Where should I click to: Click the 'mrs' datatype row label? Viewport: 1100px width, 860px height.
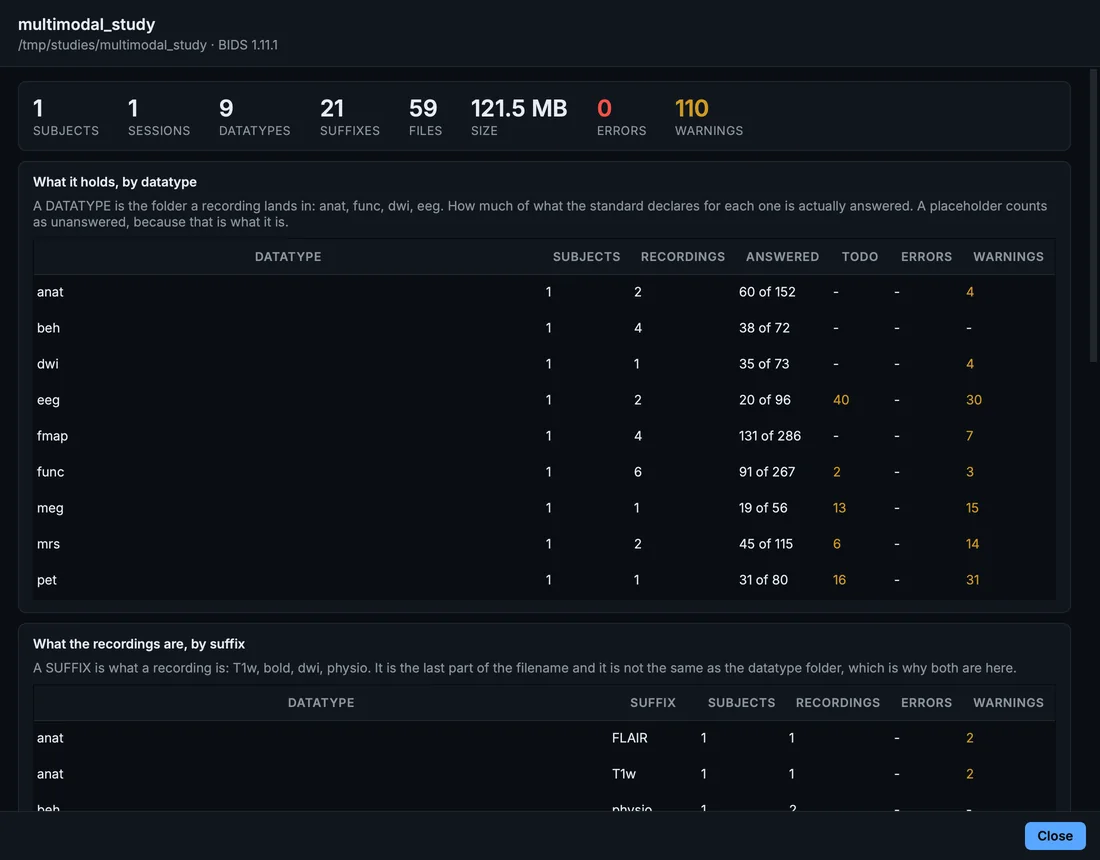tap(48, 544)
